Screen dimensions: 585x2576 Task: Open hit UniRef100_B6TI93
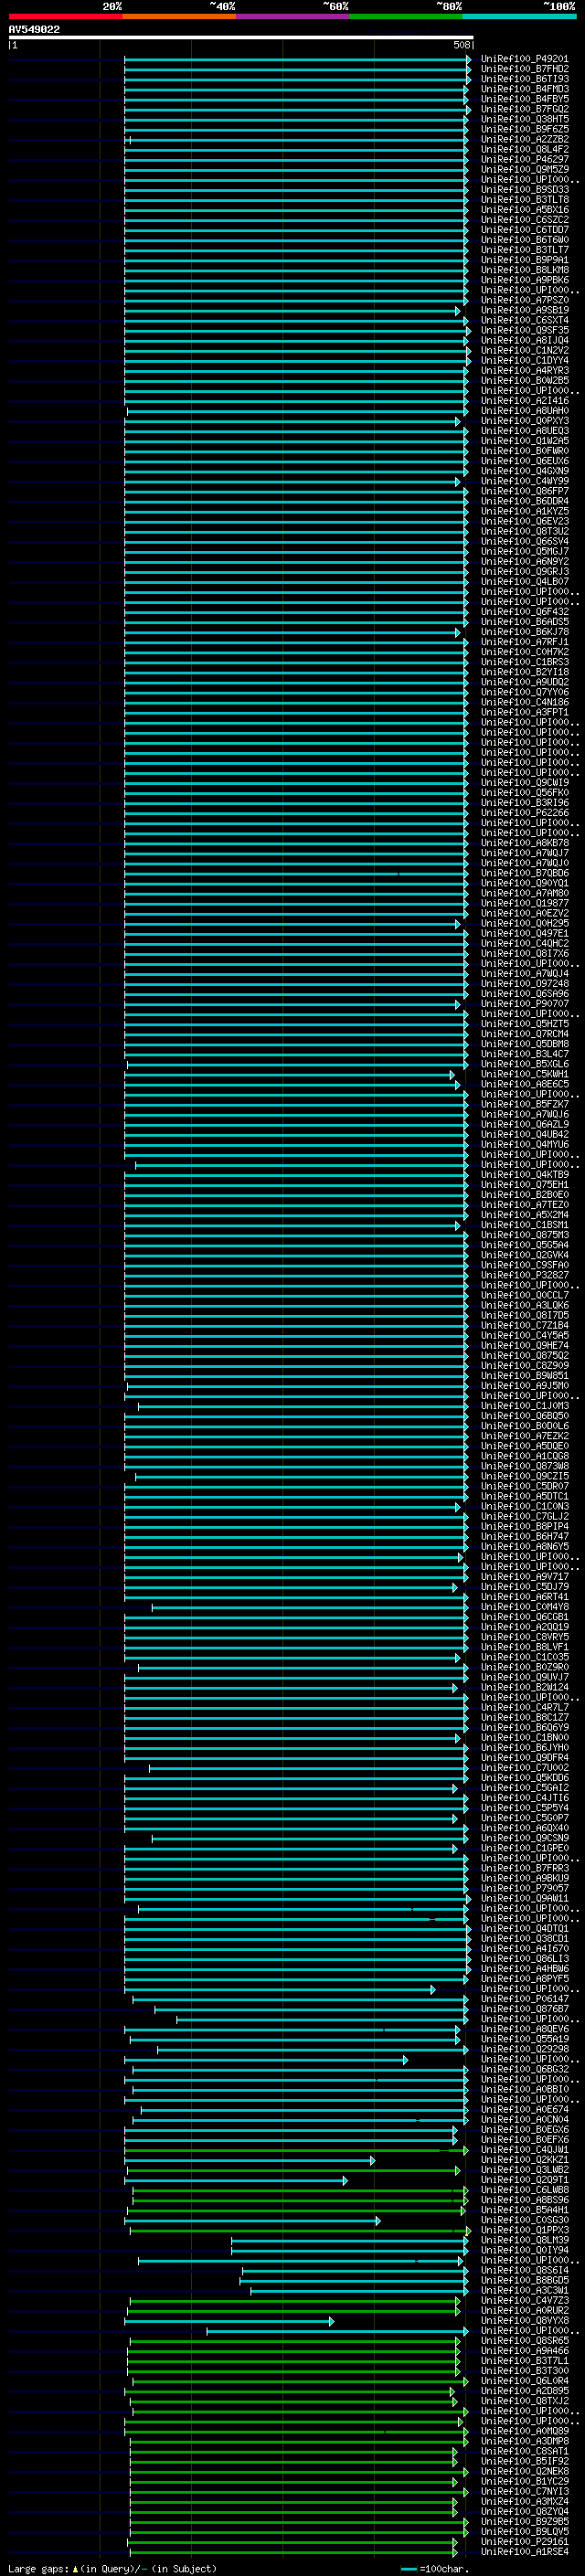coord(524,79)
